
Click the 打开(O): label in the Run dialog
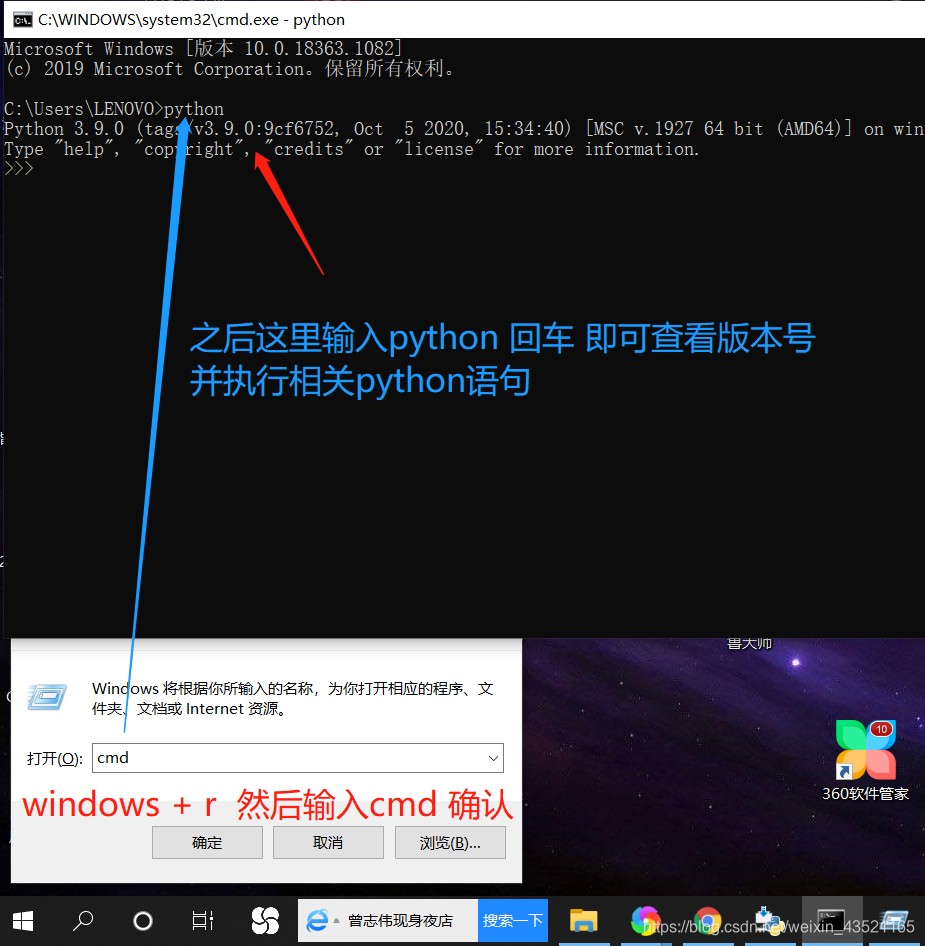click(55, 758)
